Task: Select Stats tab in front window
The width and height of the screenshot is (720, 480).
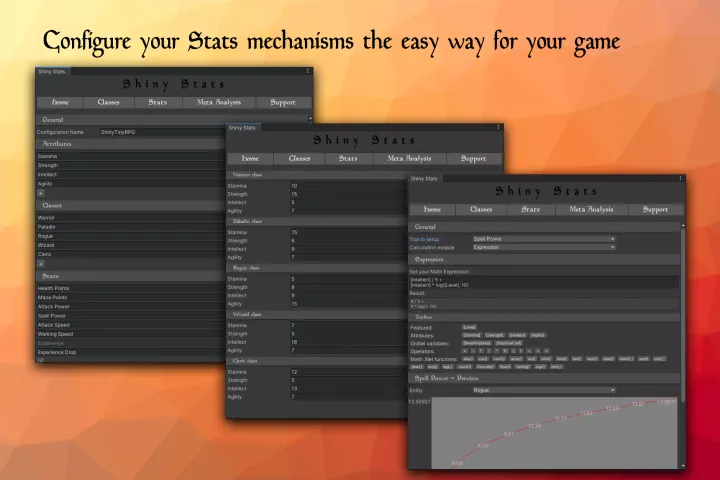Action: tap(530, 209)
